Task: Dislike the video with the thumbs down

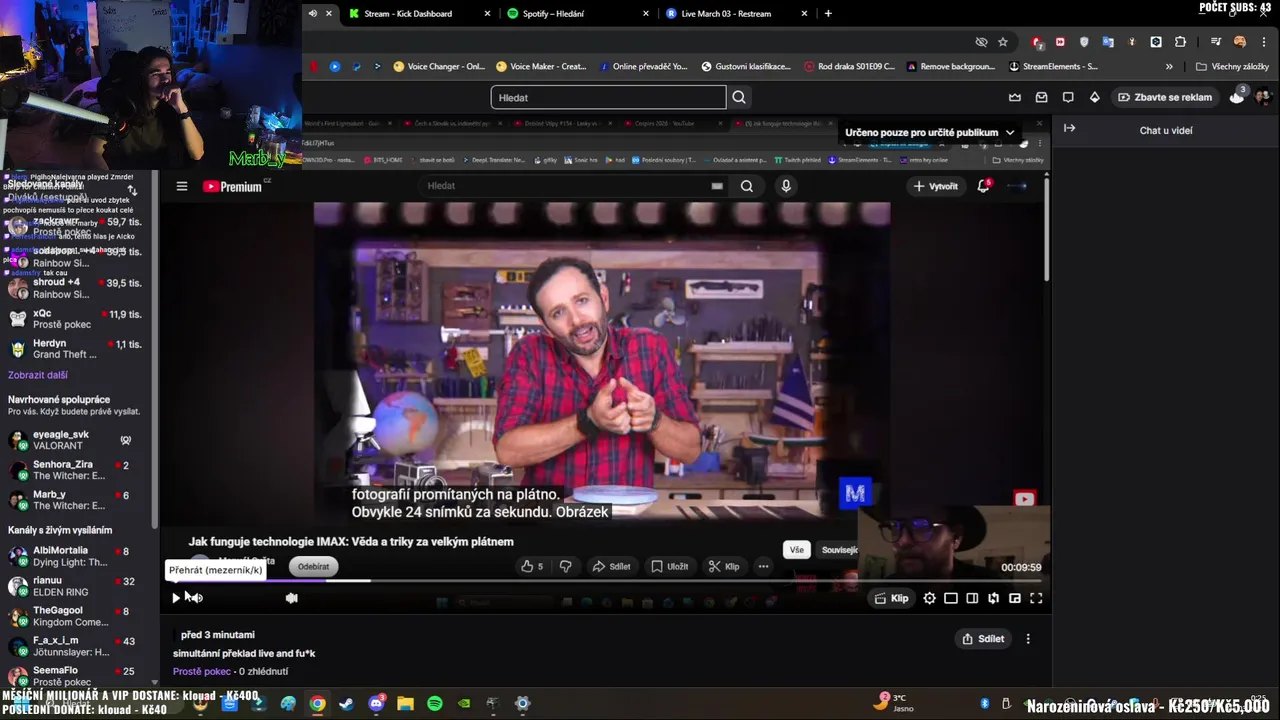Action: click(565, 566)
